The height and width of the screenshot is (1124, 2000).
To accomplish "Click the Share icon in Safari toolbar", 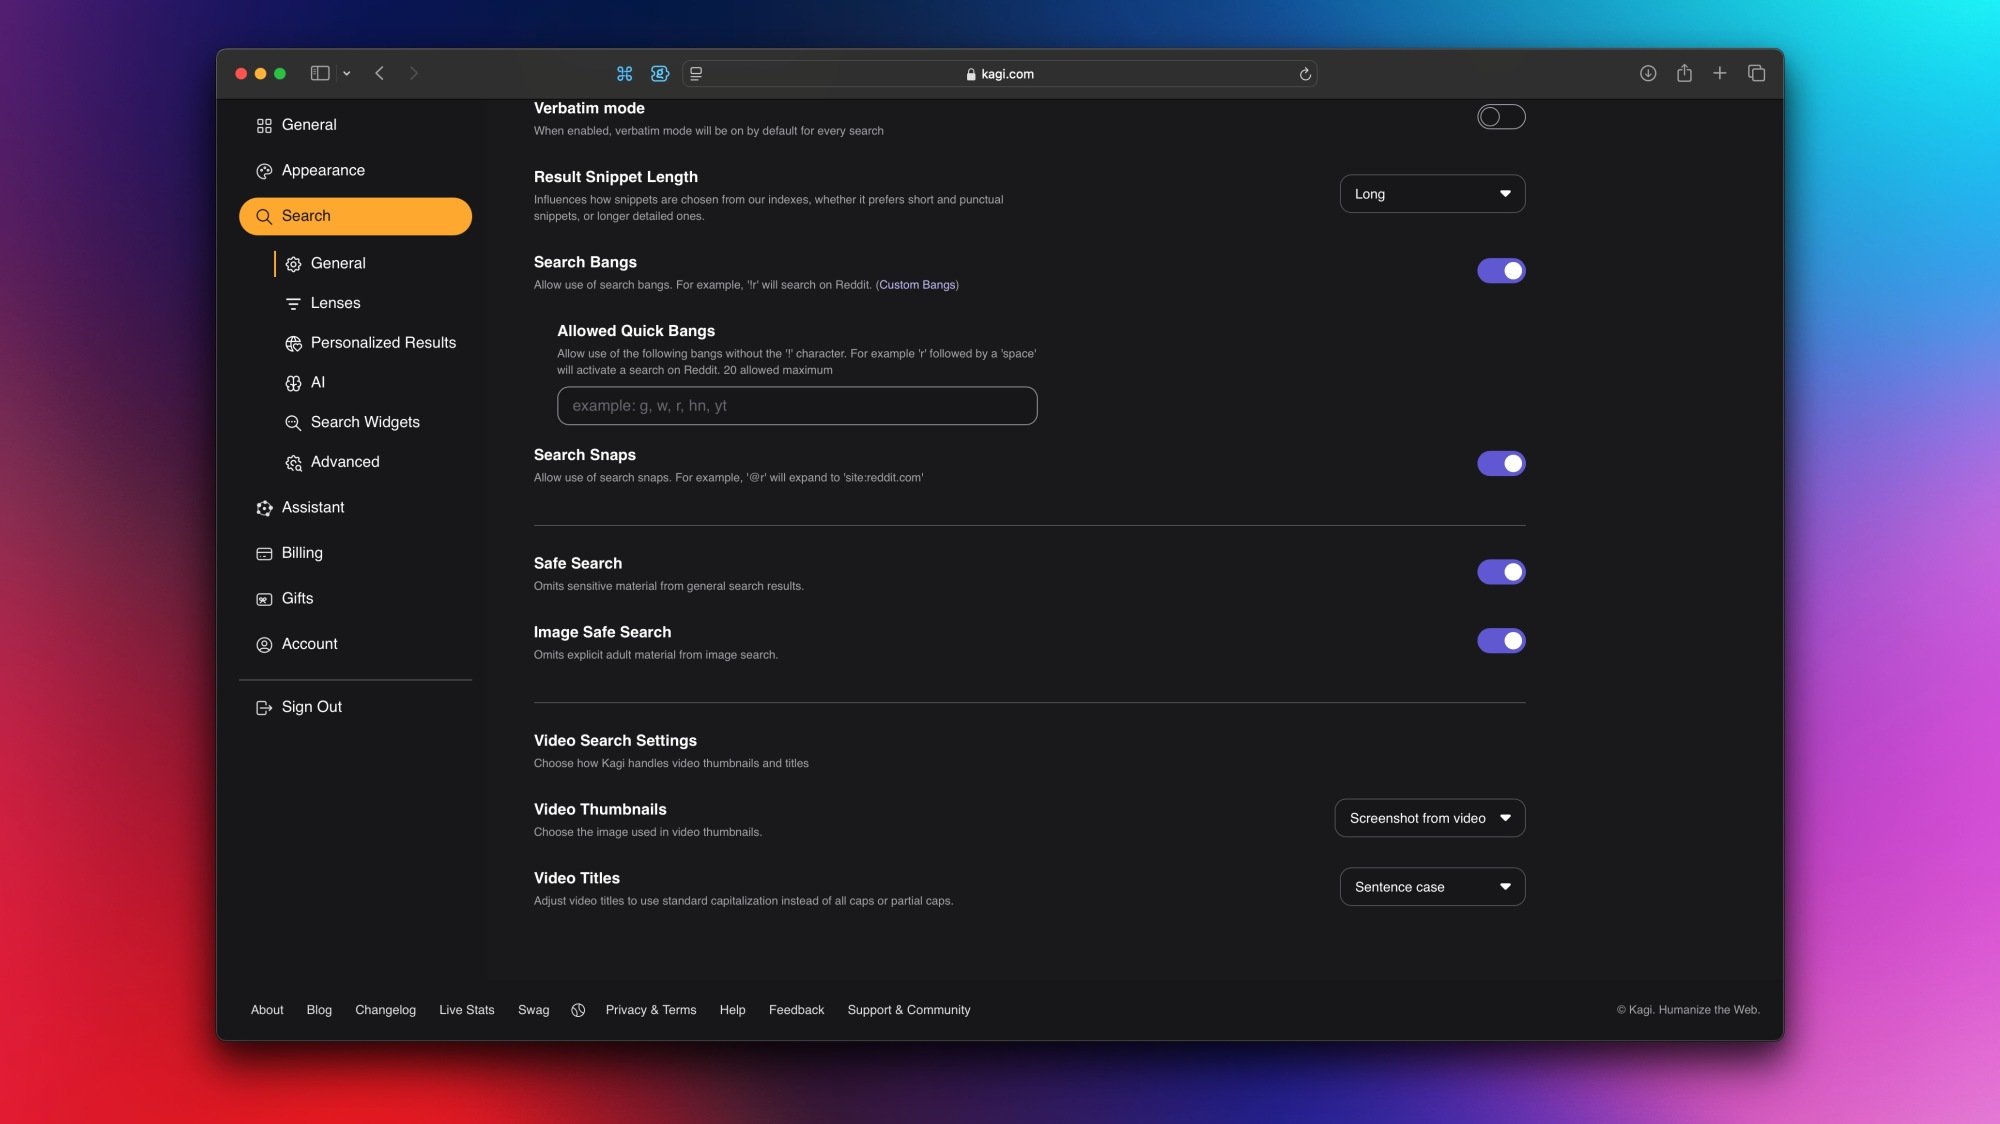I will pos(1684,73).
